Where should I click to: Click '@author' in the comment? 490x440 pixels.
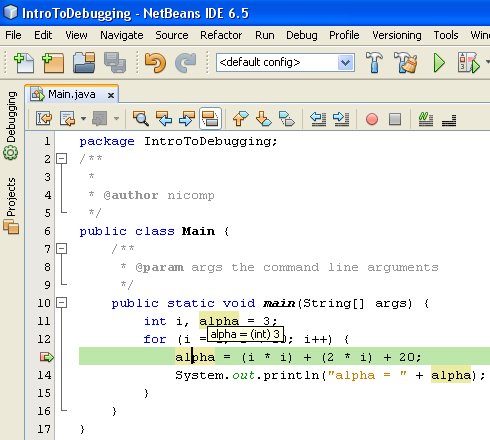coord(131,195)
